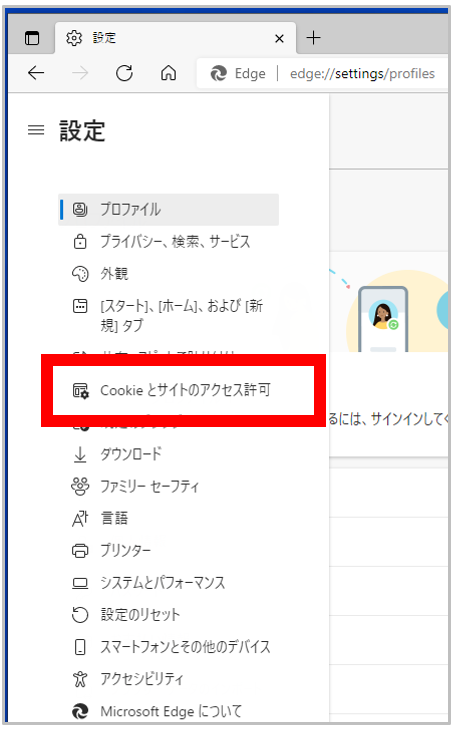
Task: Click the 言語 language icon
Action: (80, 518)
